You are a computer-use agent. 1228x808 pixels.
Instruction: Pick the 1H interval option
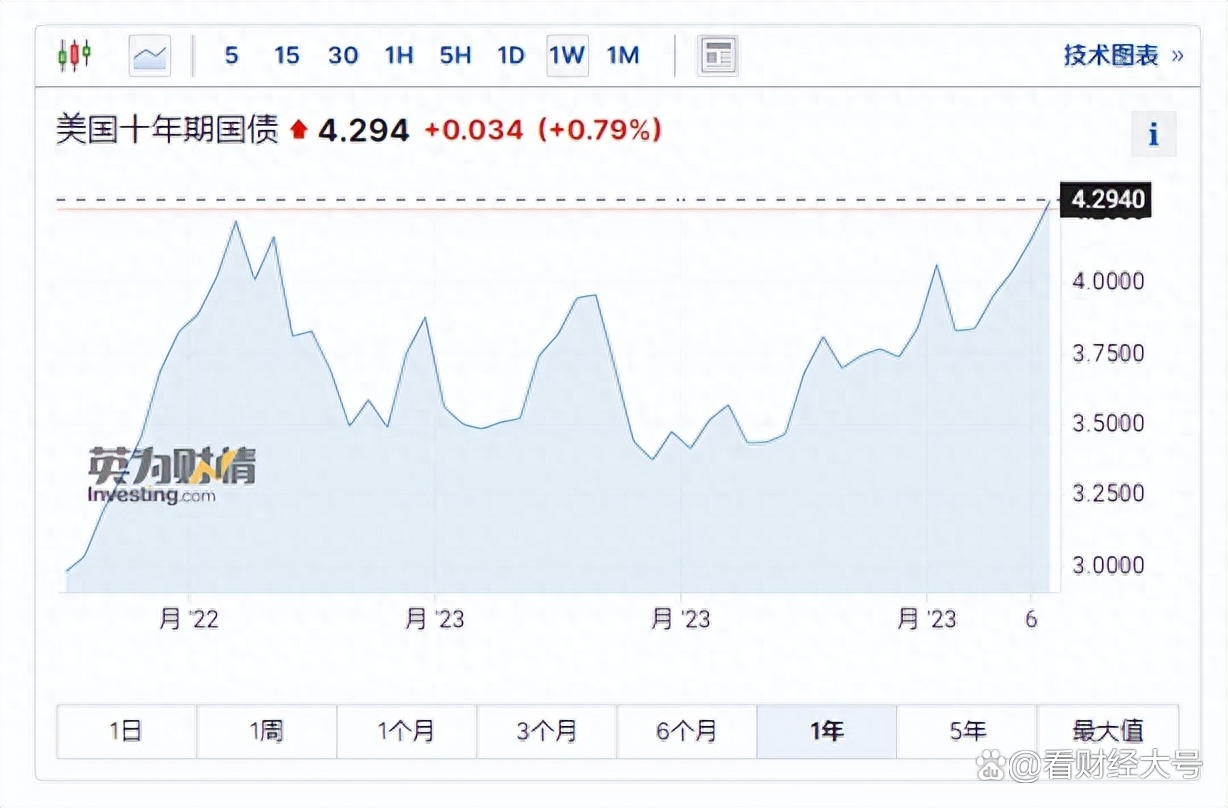coord(399,55)
